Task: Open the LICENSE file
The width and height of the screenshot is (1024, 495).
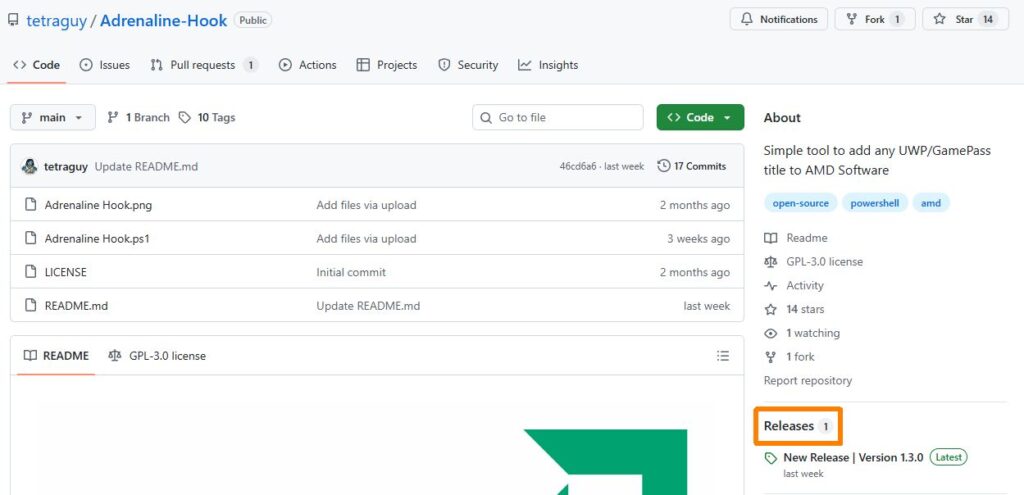Action: tap(65, 272)
